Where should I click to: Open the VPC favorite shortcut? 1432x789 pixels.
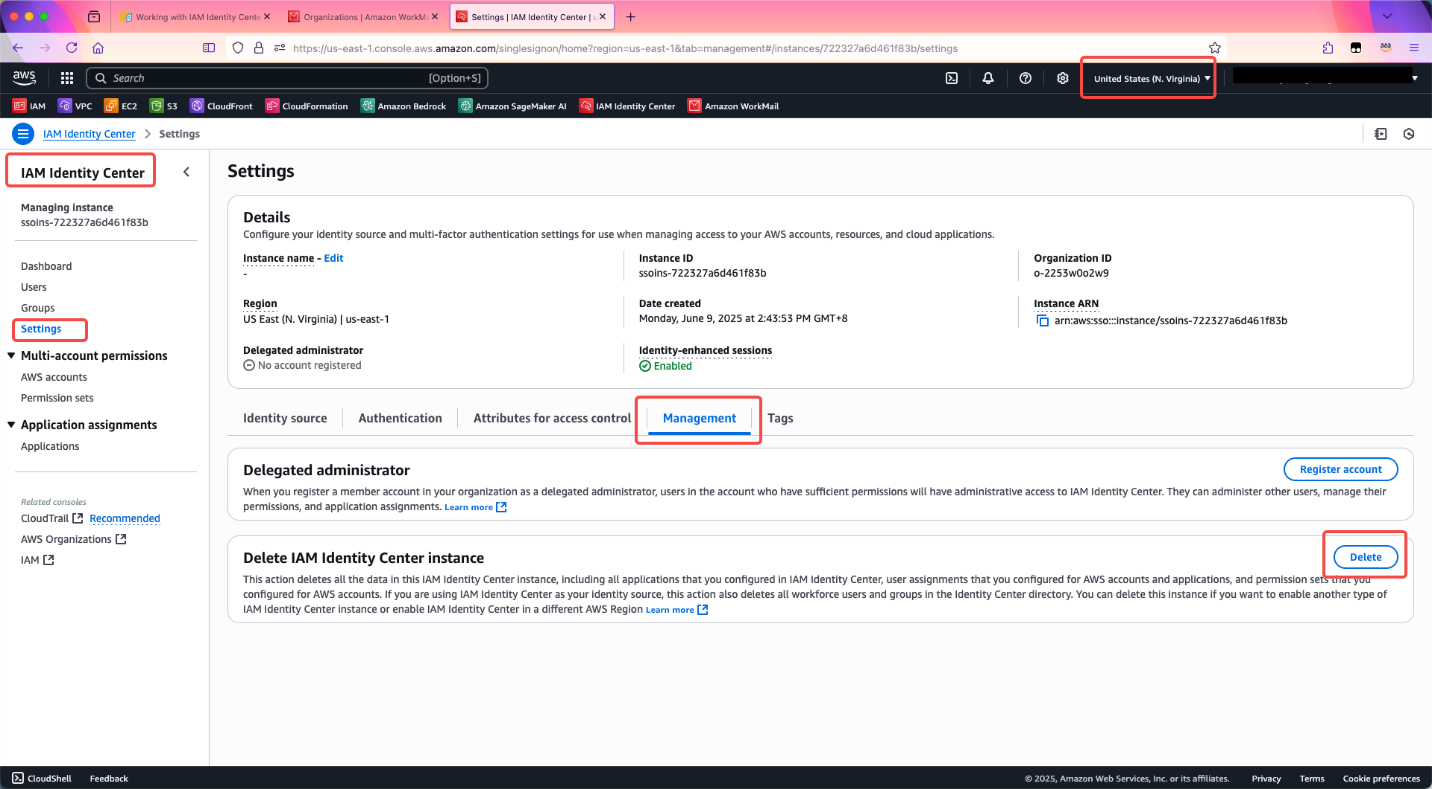point(75,106)
